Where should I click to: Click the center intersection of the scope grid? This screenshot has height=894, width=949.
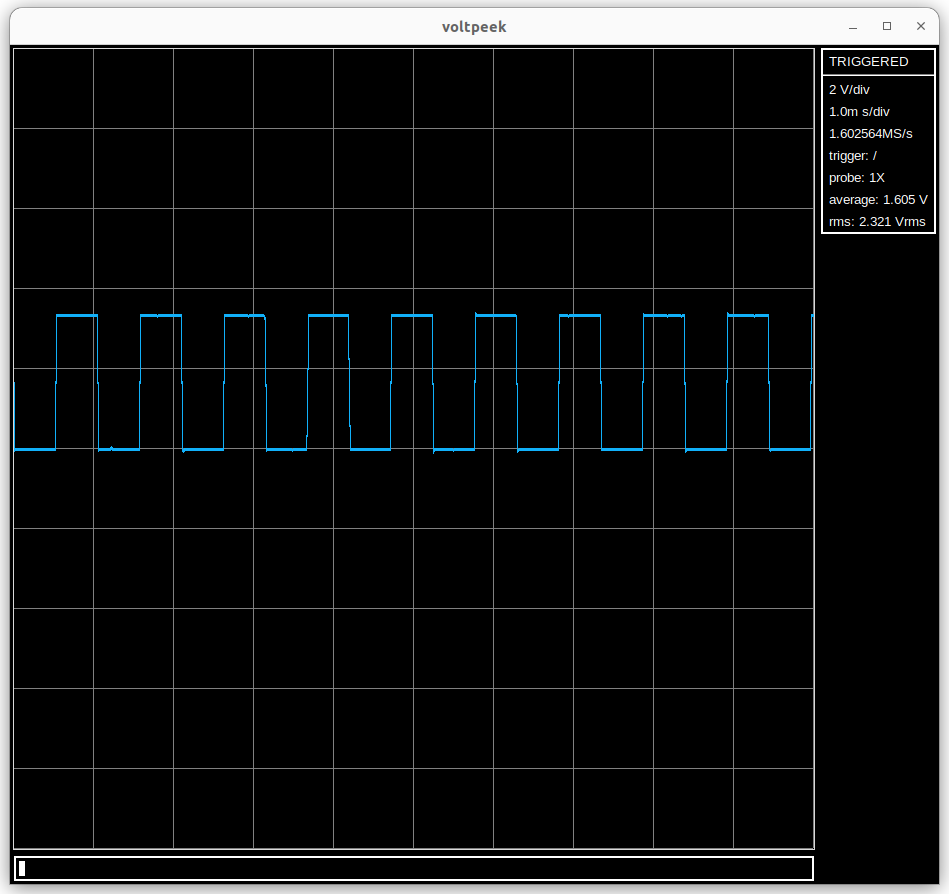(413, 449)
